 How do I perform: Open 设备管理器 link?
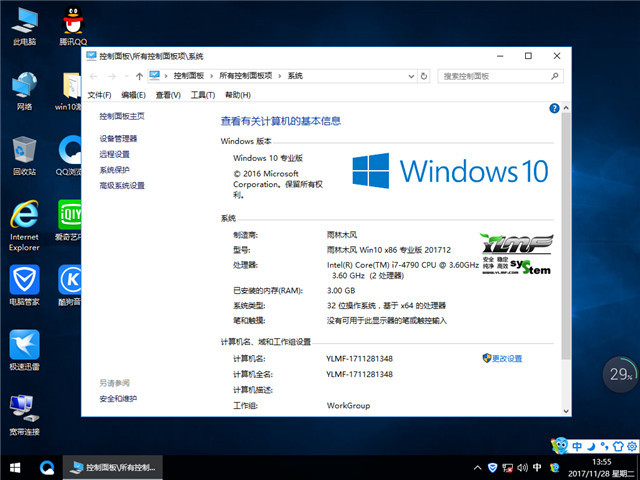coord(118,139)
